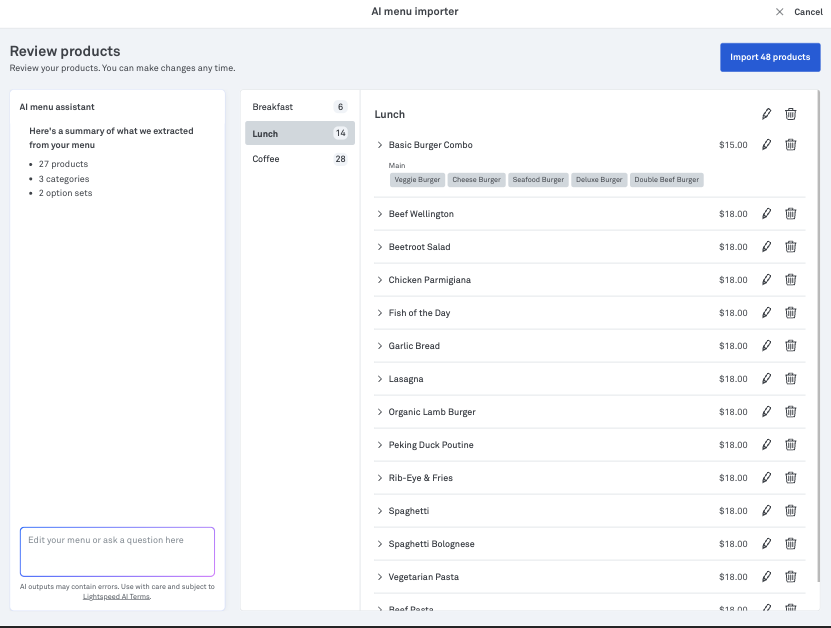Close importer with the X icon

[779, 12]
